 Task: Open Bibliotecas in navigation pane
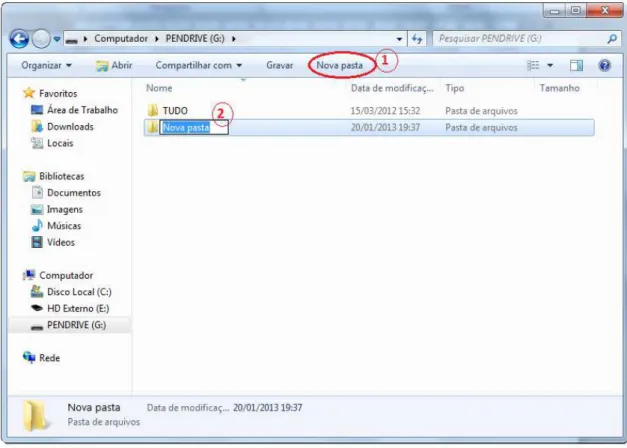[62, 176]
